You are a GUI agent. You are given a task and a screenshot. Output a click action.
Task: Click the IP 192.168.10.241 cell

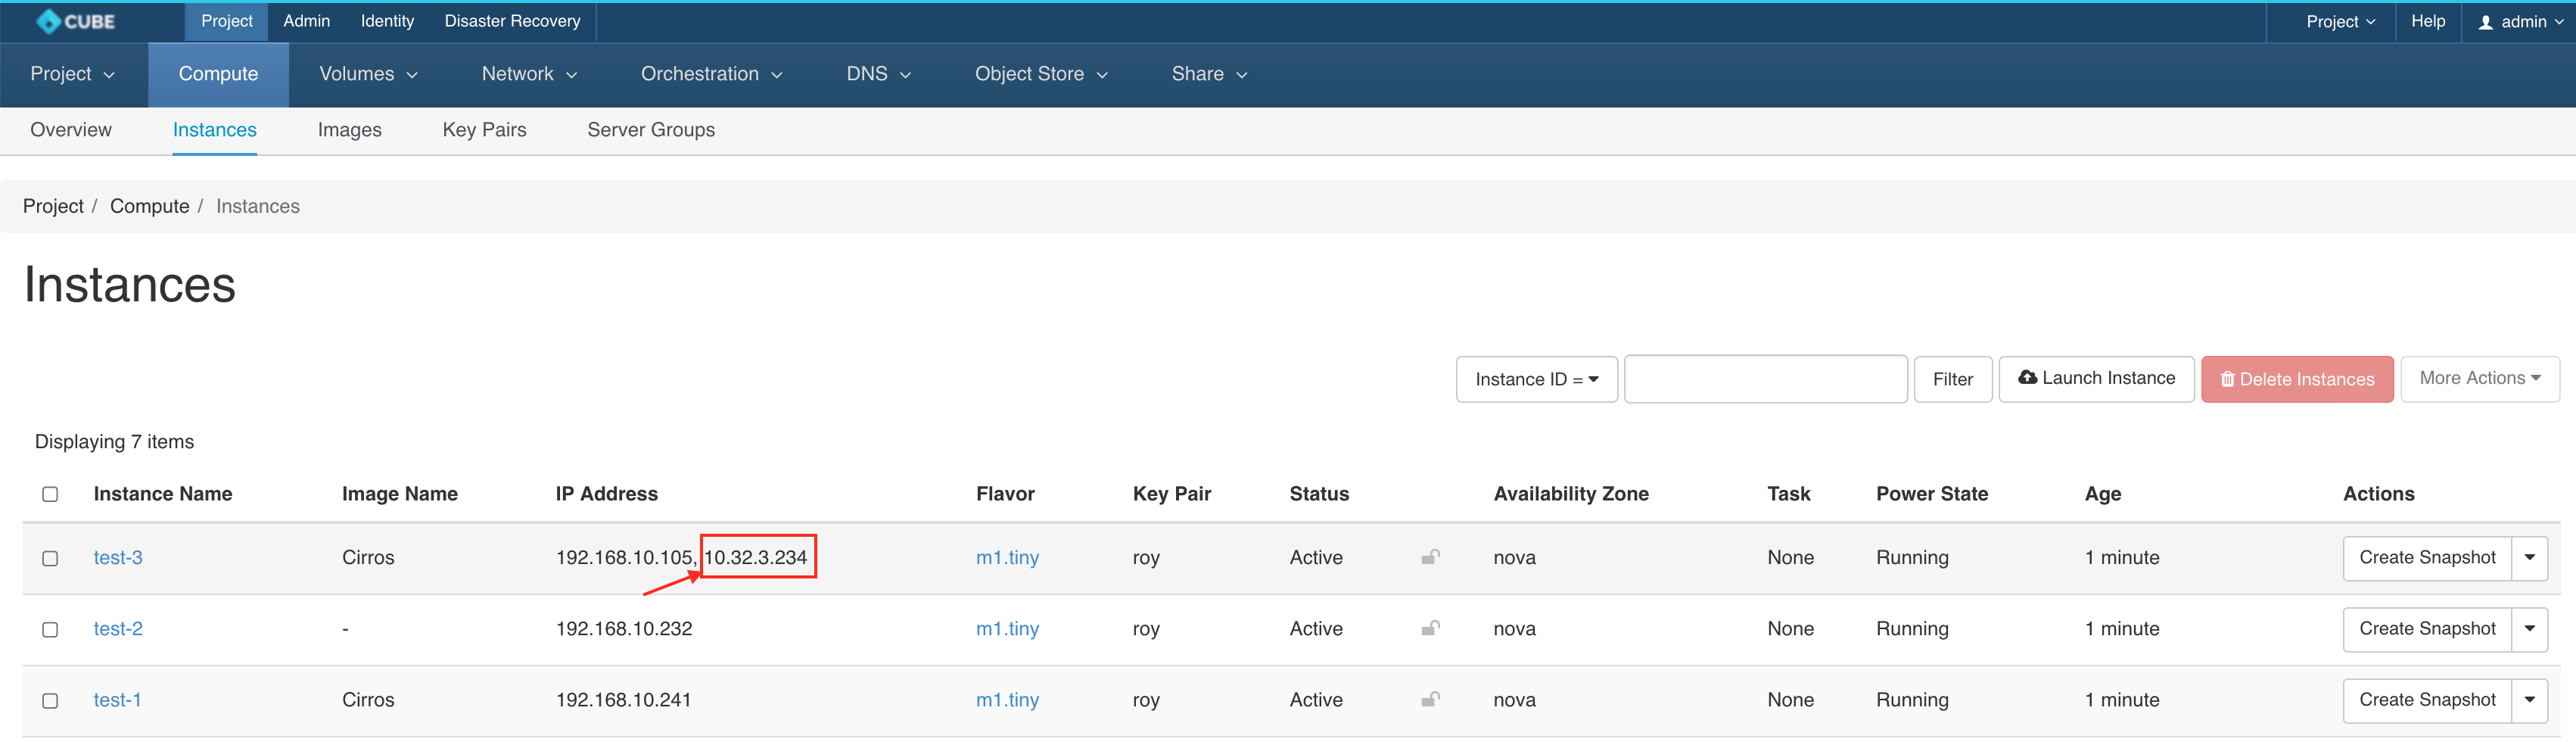point(623,699)
